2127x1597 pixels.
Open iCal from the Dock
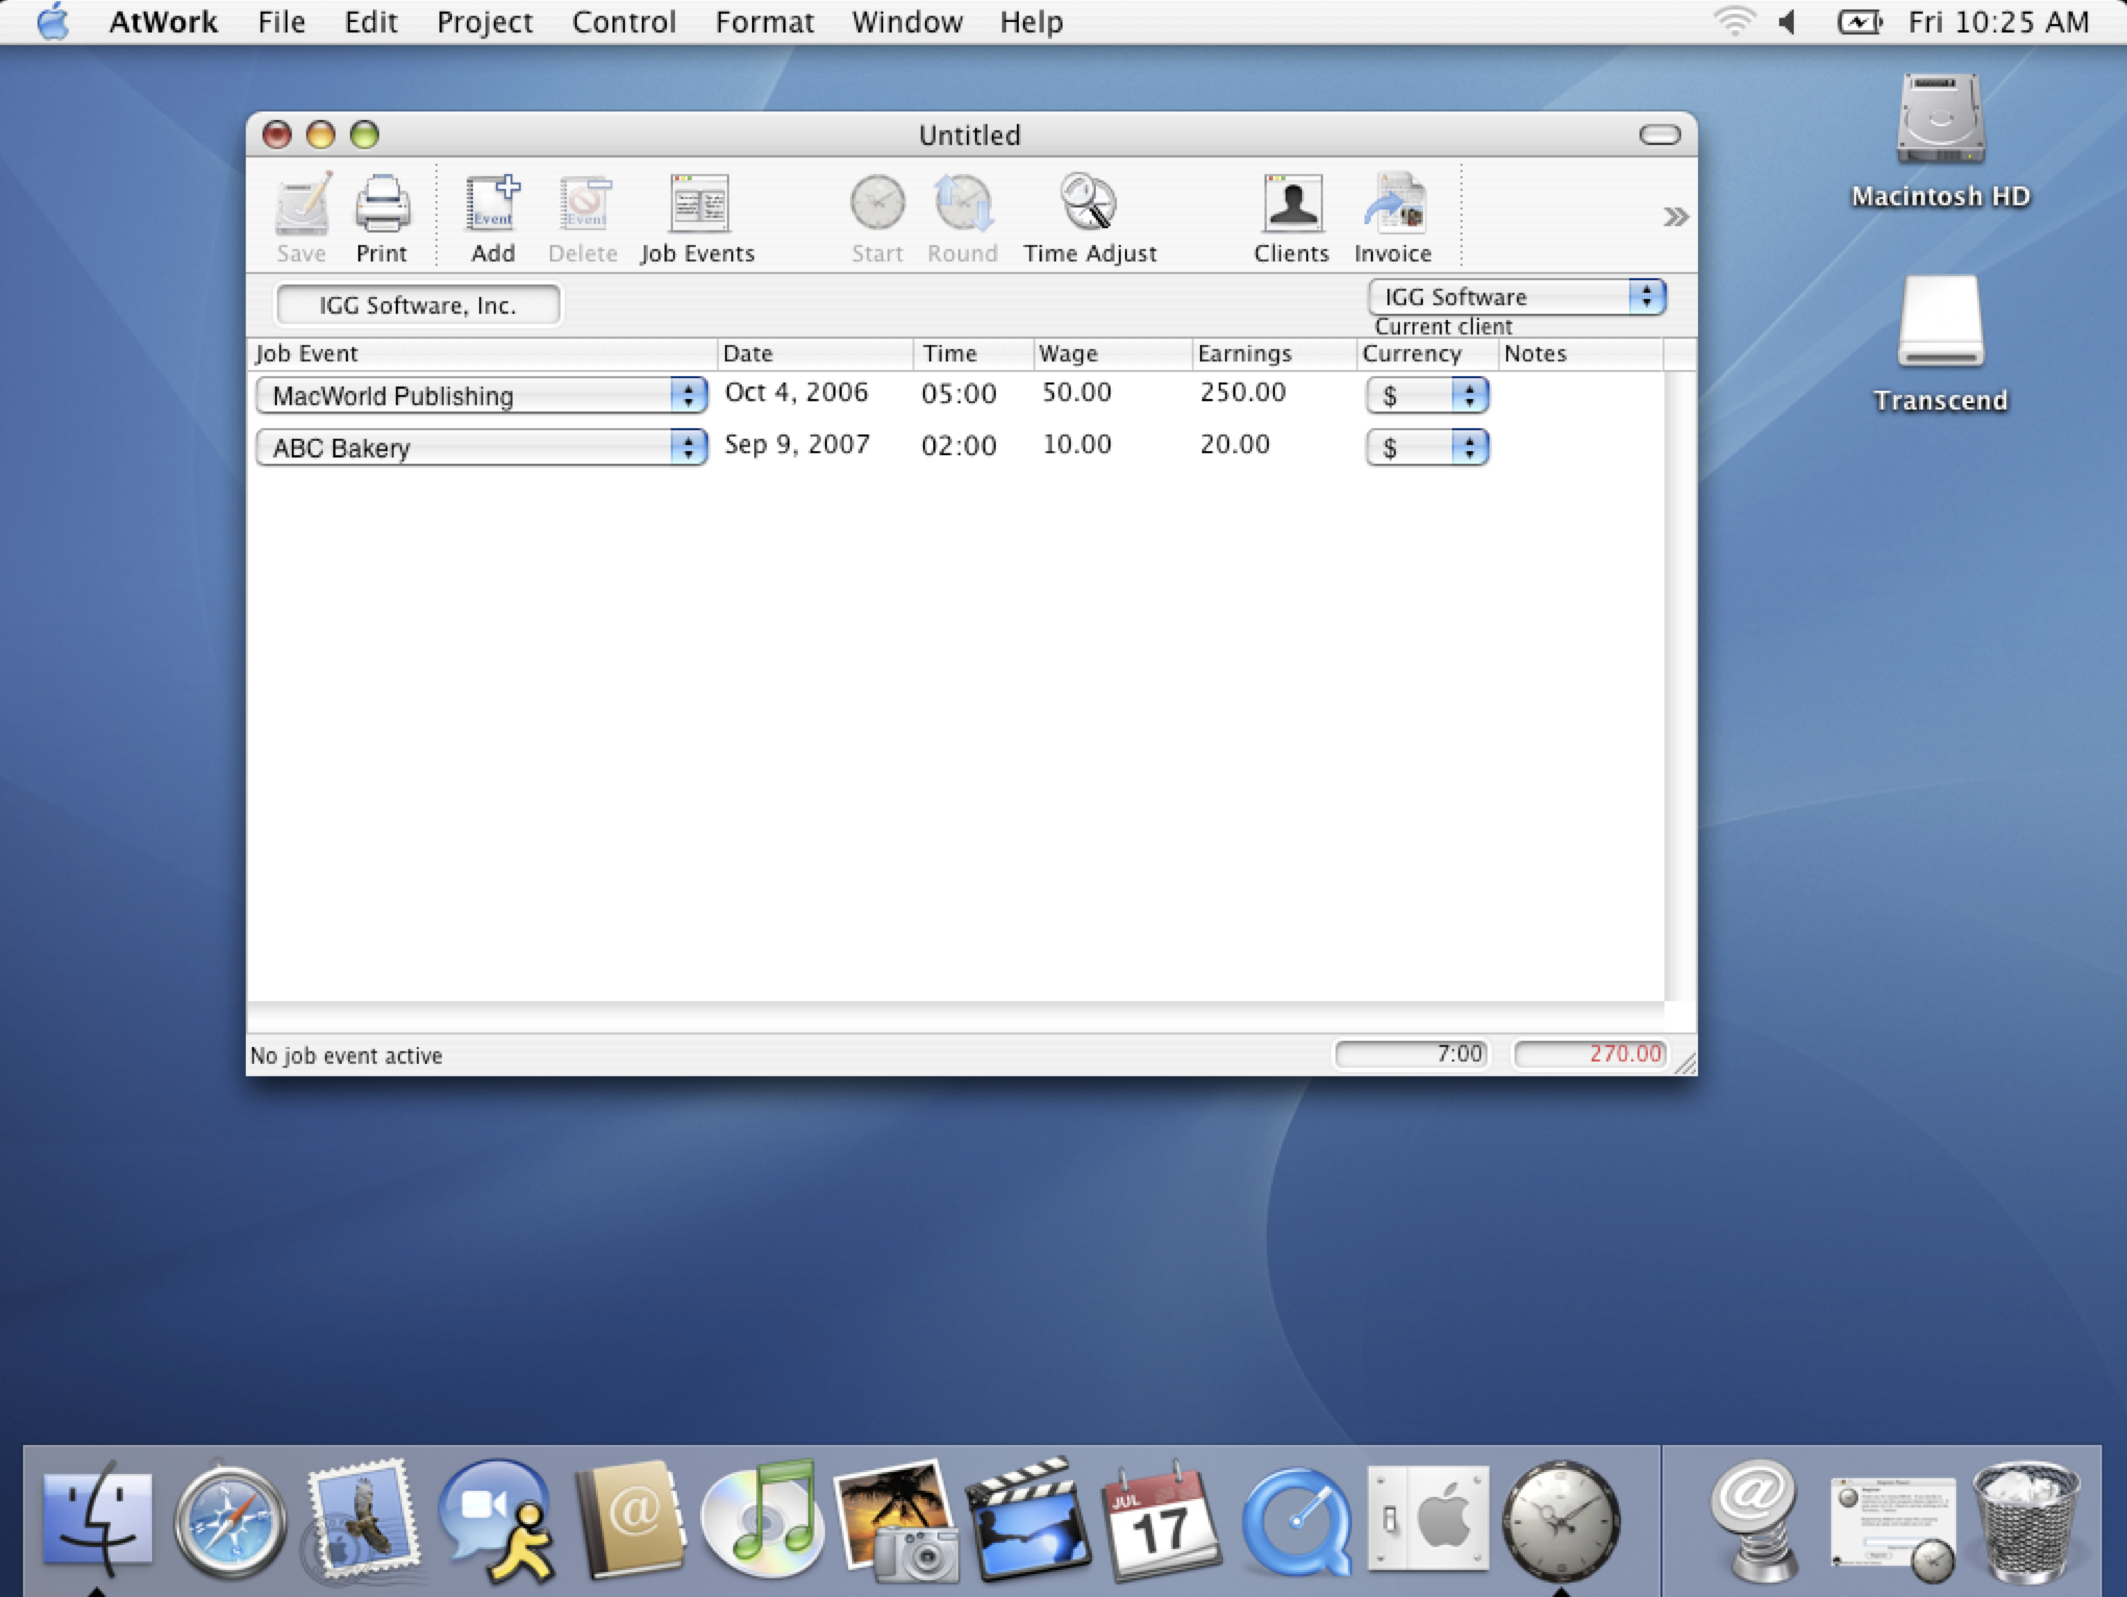click(1161, 1520)
